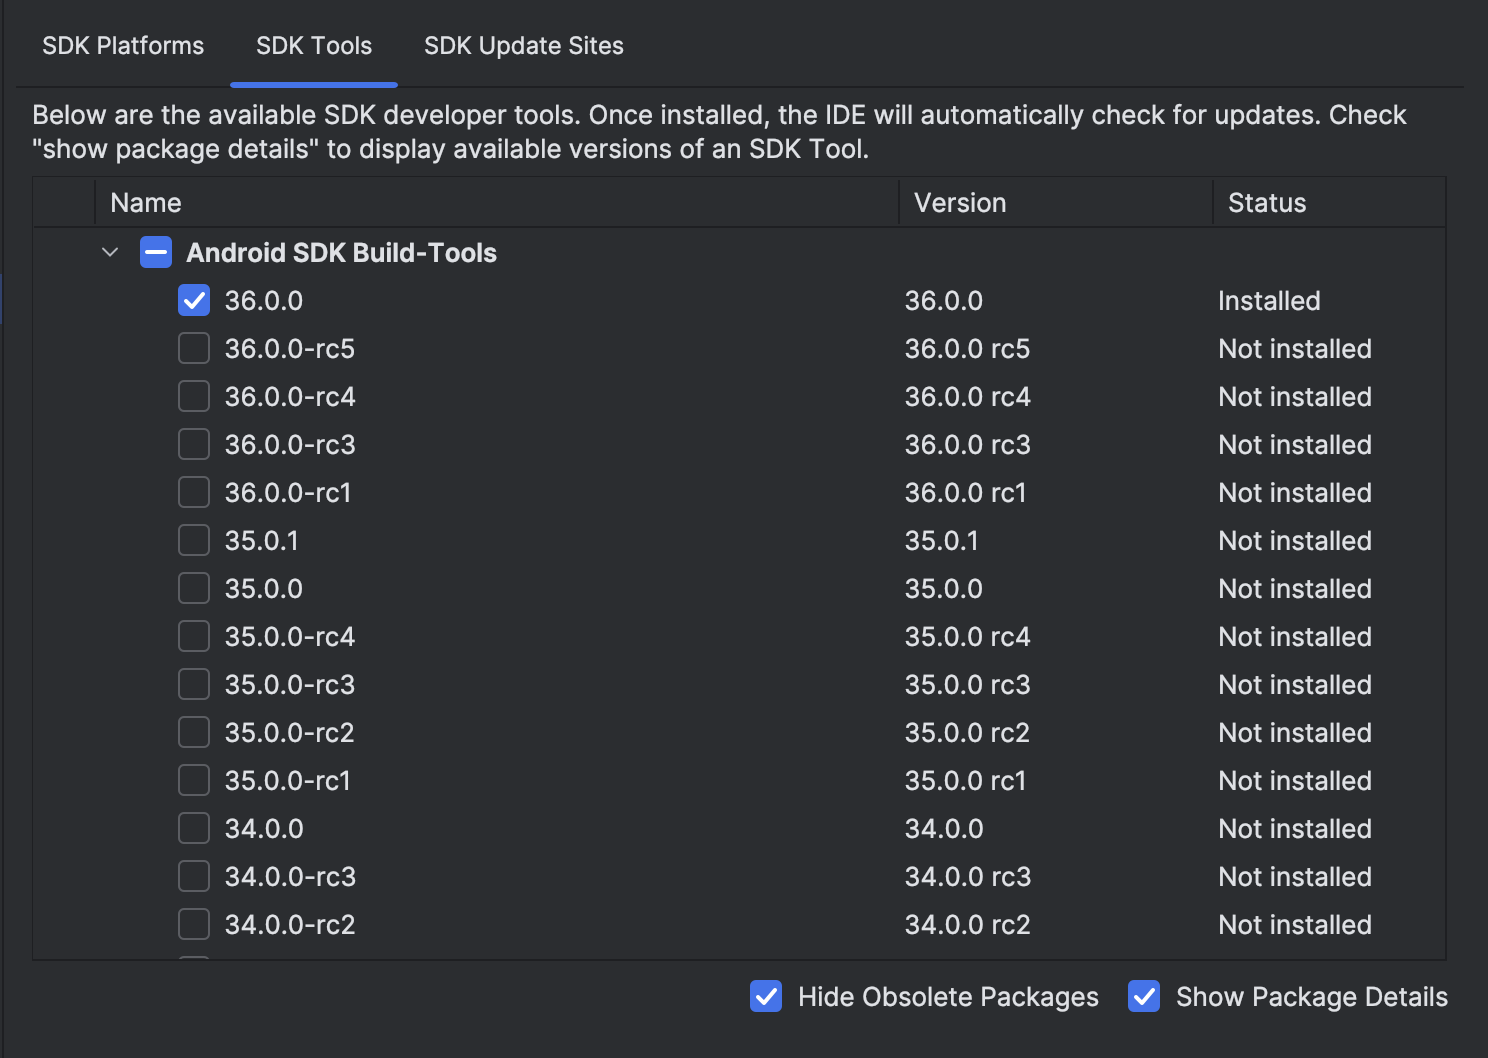The height and width of the screenshot is (1058, 1488).
Task: Uncheck the 36.0.0 build-tools checkbox
Action: click(x=194, y=300)
